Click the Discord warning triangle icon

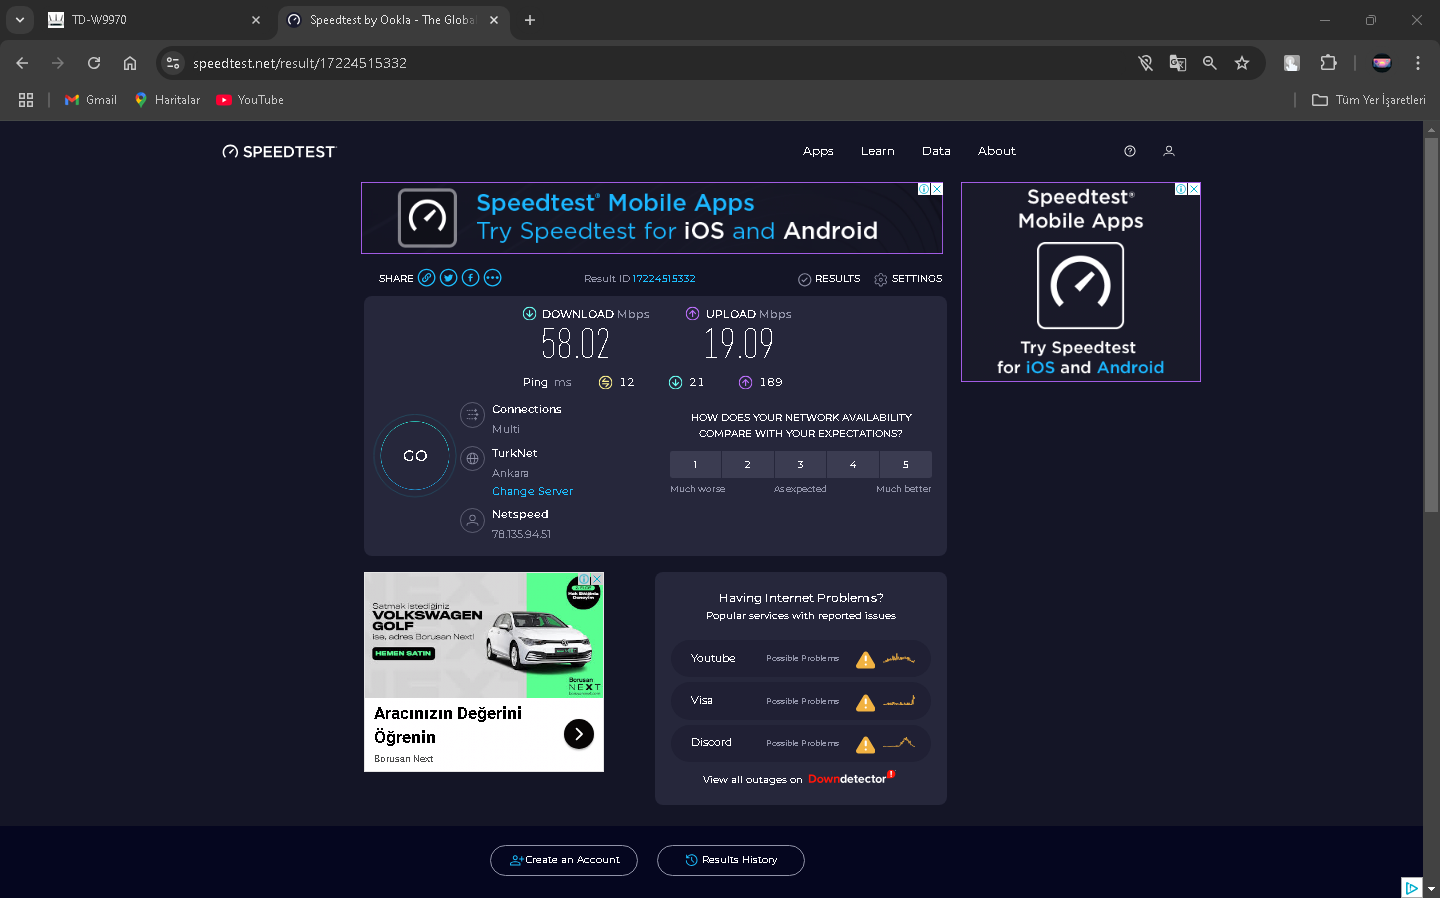click(866, 744)
